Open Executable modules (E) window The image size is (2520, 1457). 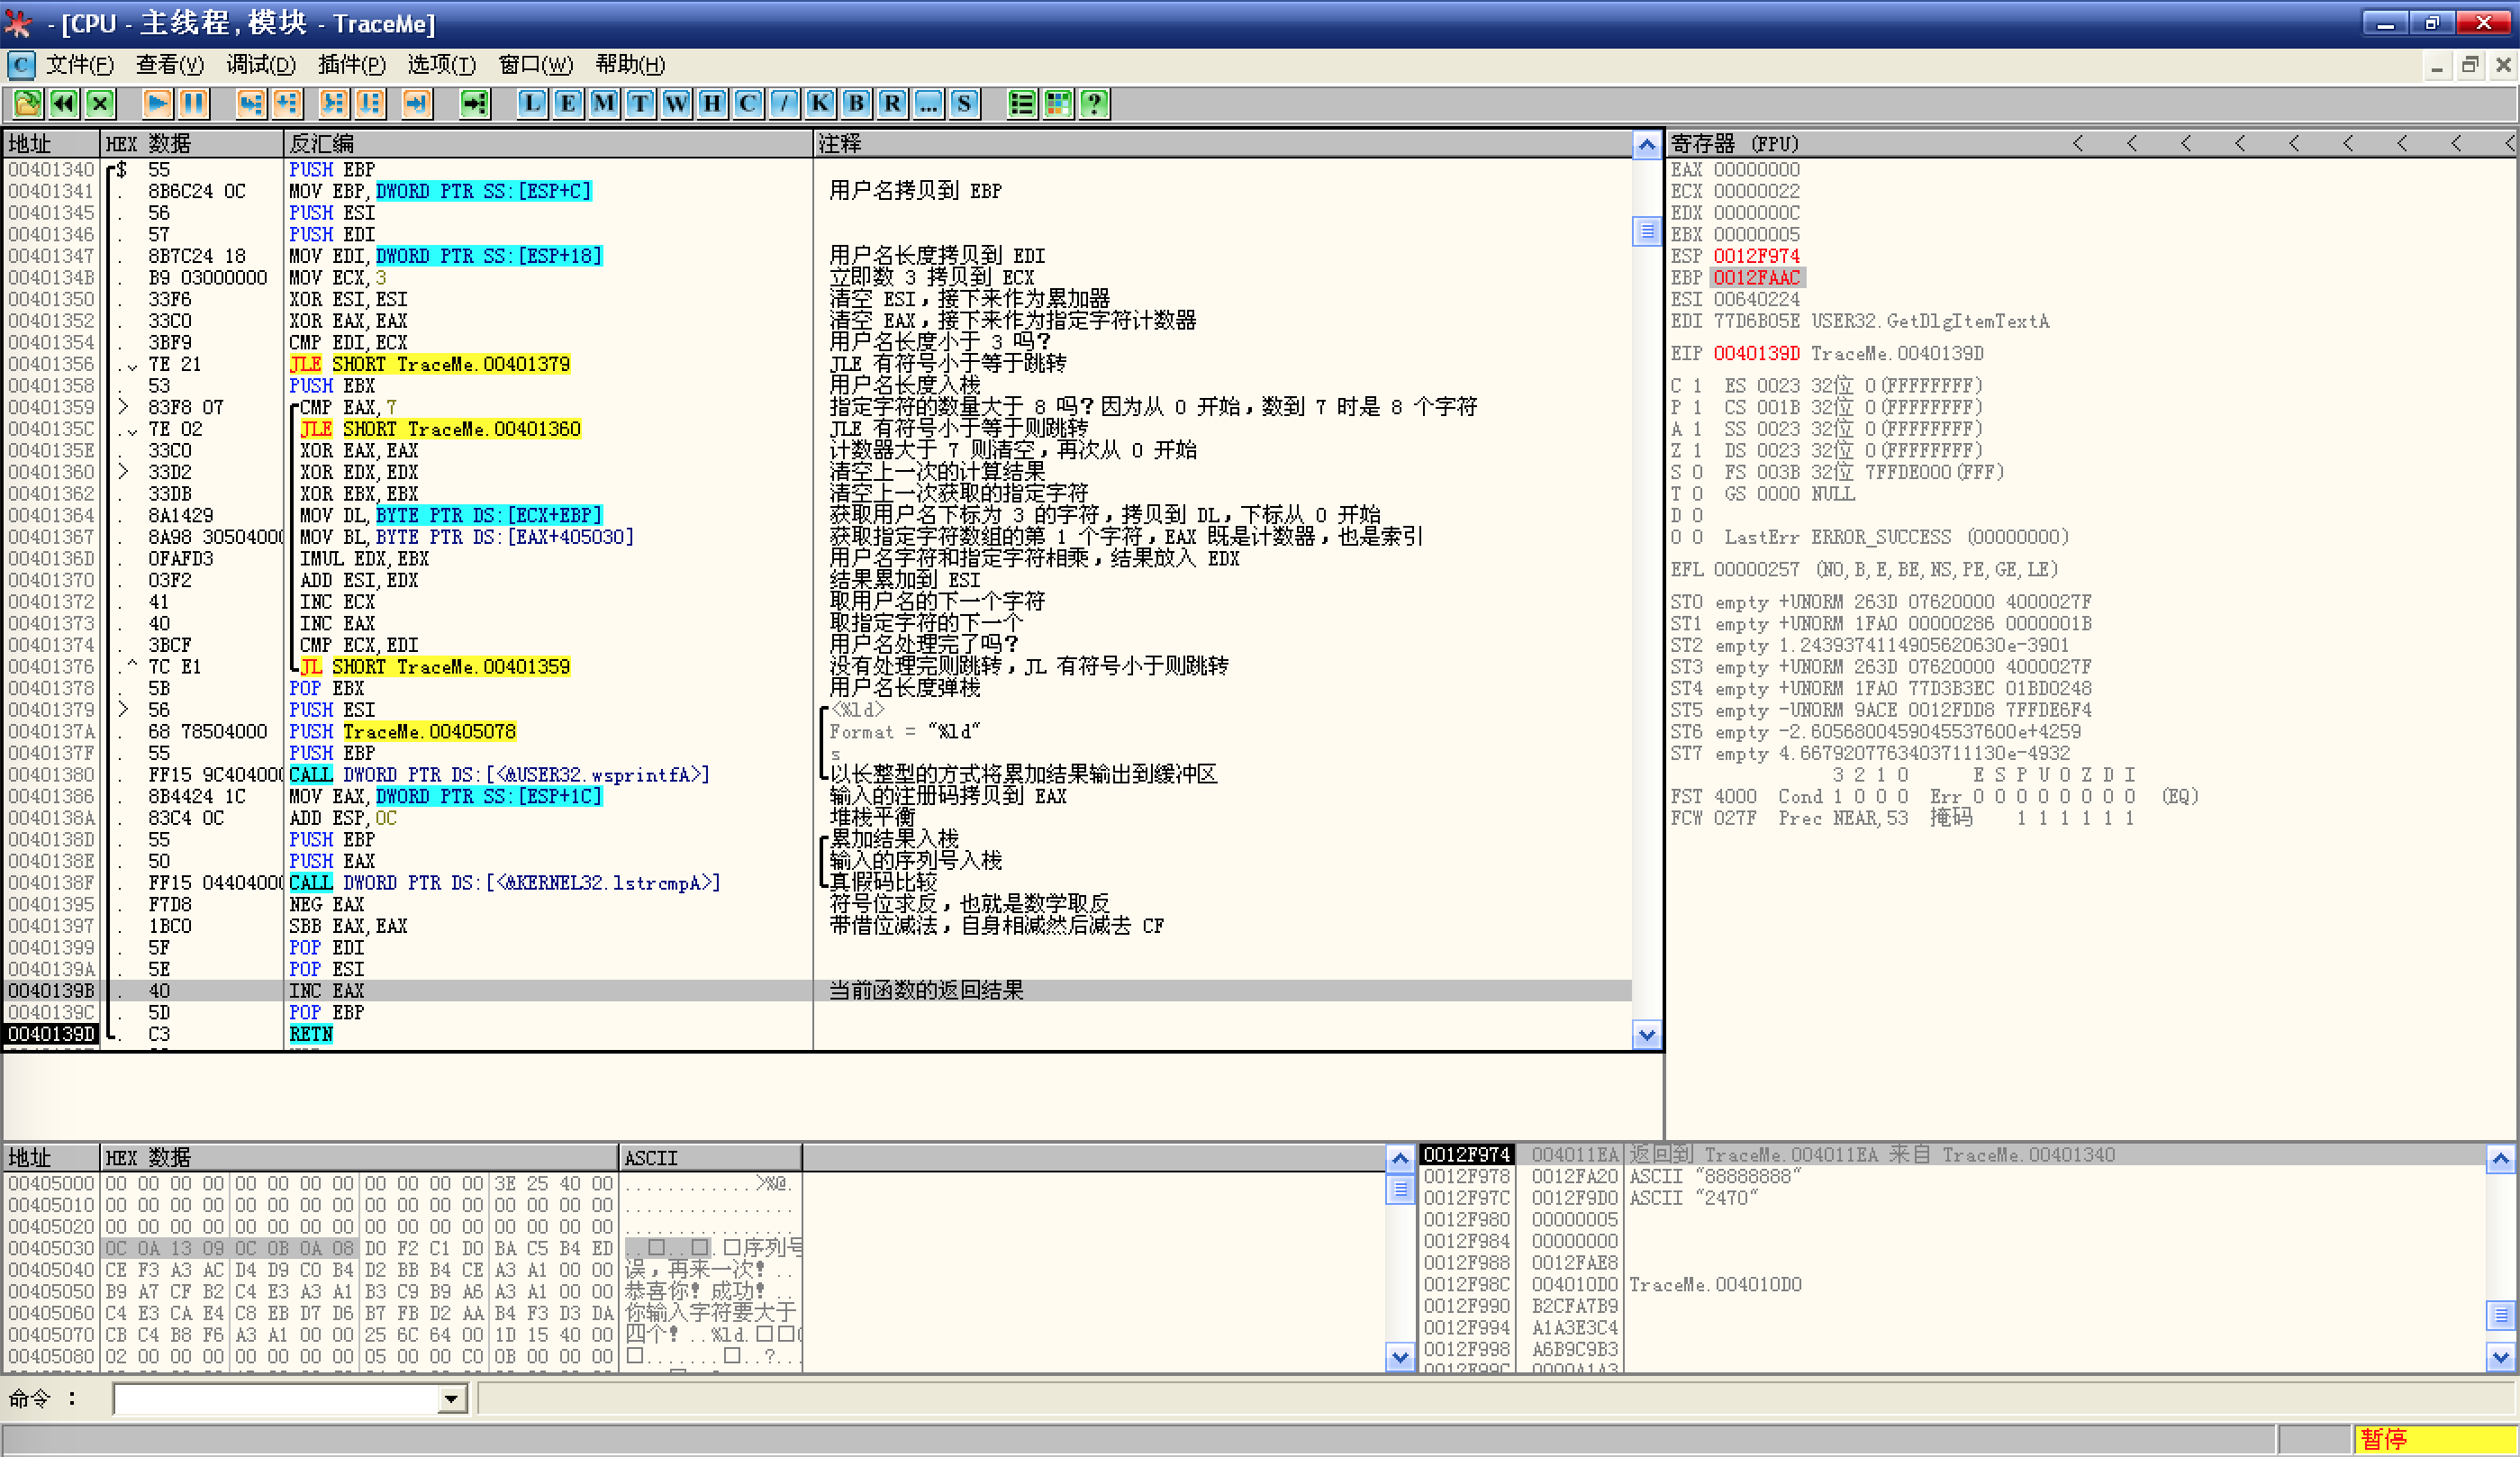(568, 103)
